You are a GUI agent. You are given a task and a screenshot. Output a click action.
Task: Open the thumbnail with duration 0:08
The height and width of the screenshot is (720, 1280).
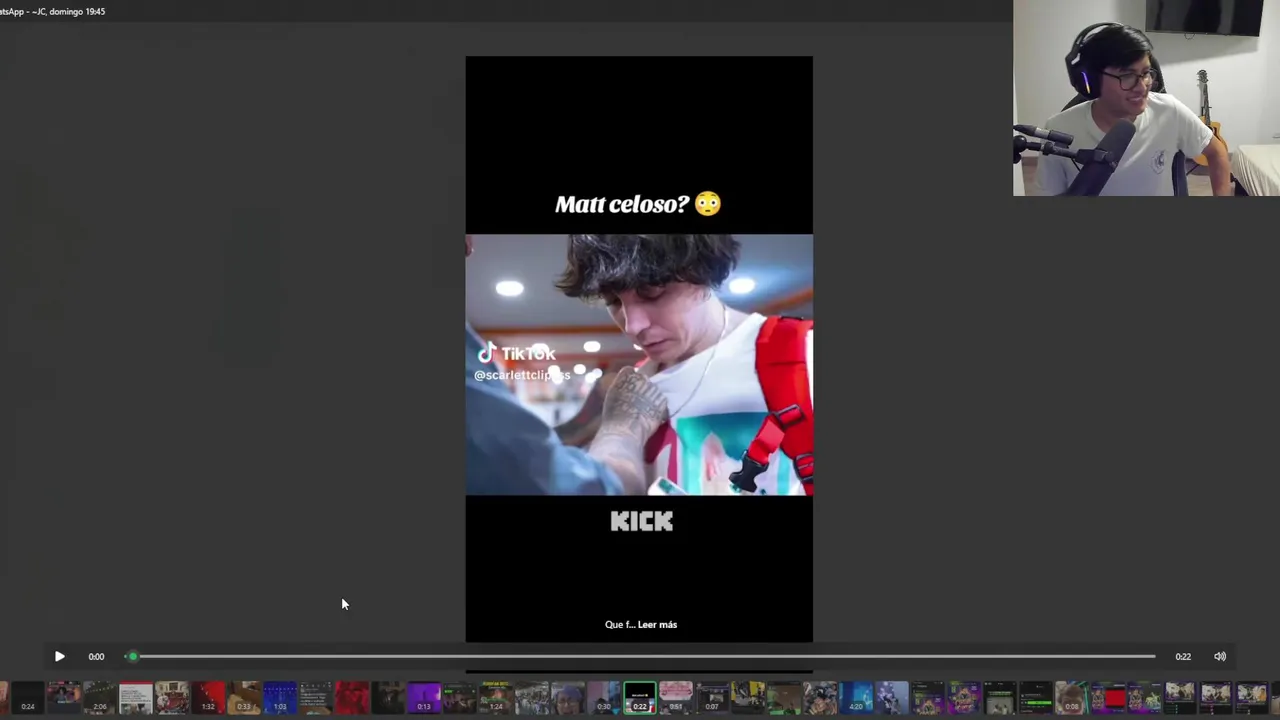click(1071, 697)
